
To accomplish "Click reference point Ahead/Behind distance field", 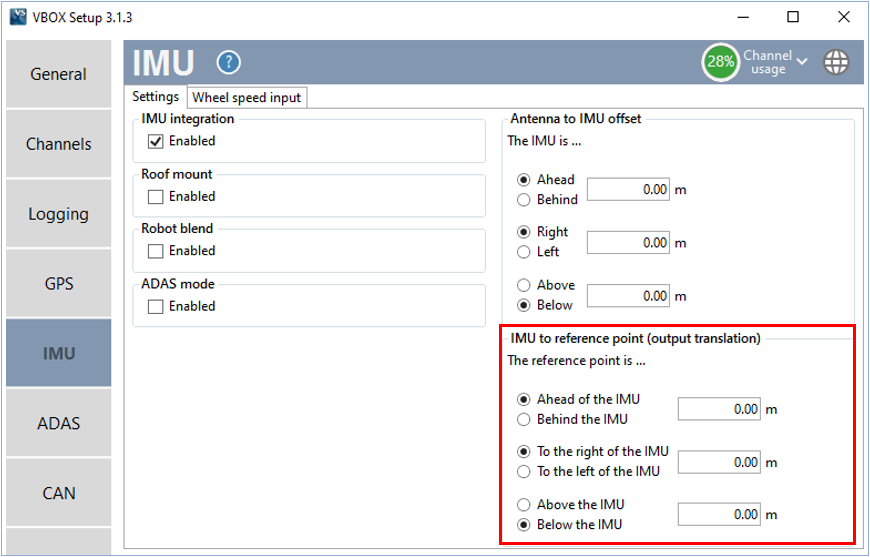I will tap(719, 409).
